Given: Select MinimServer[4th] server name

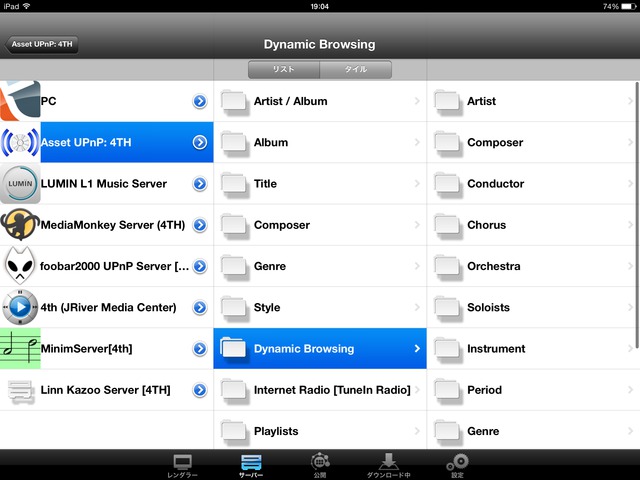Looking at the screenshot, I should point(87,349).
